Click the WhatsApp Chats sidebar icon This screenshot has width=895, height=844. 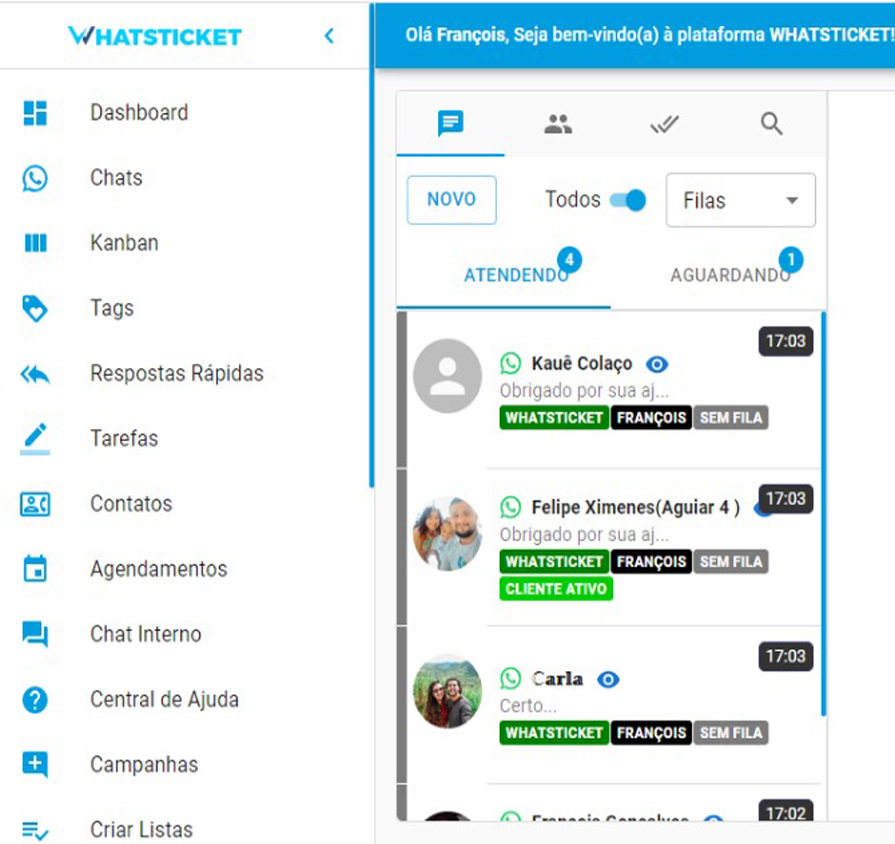[35, 178]
